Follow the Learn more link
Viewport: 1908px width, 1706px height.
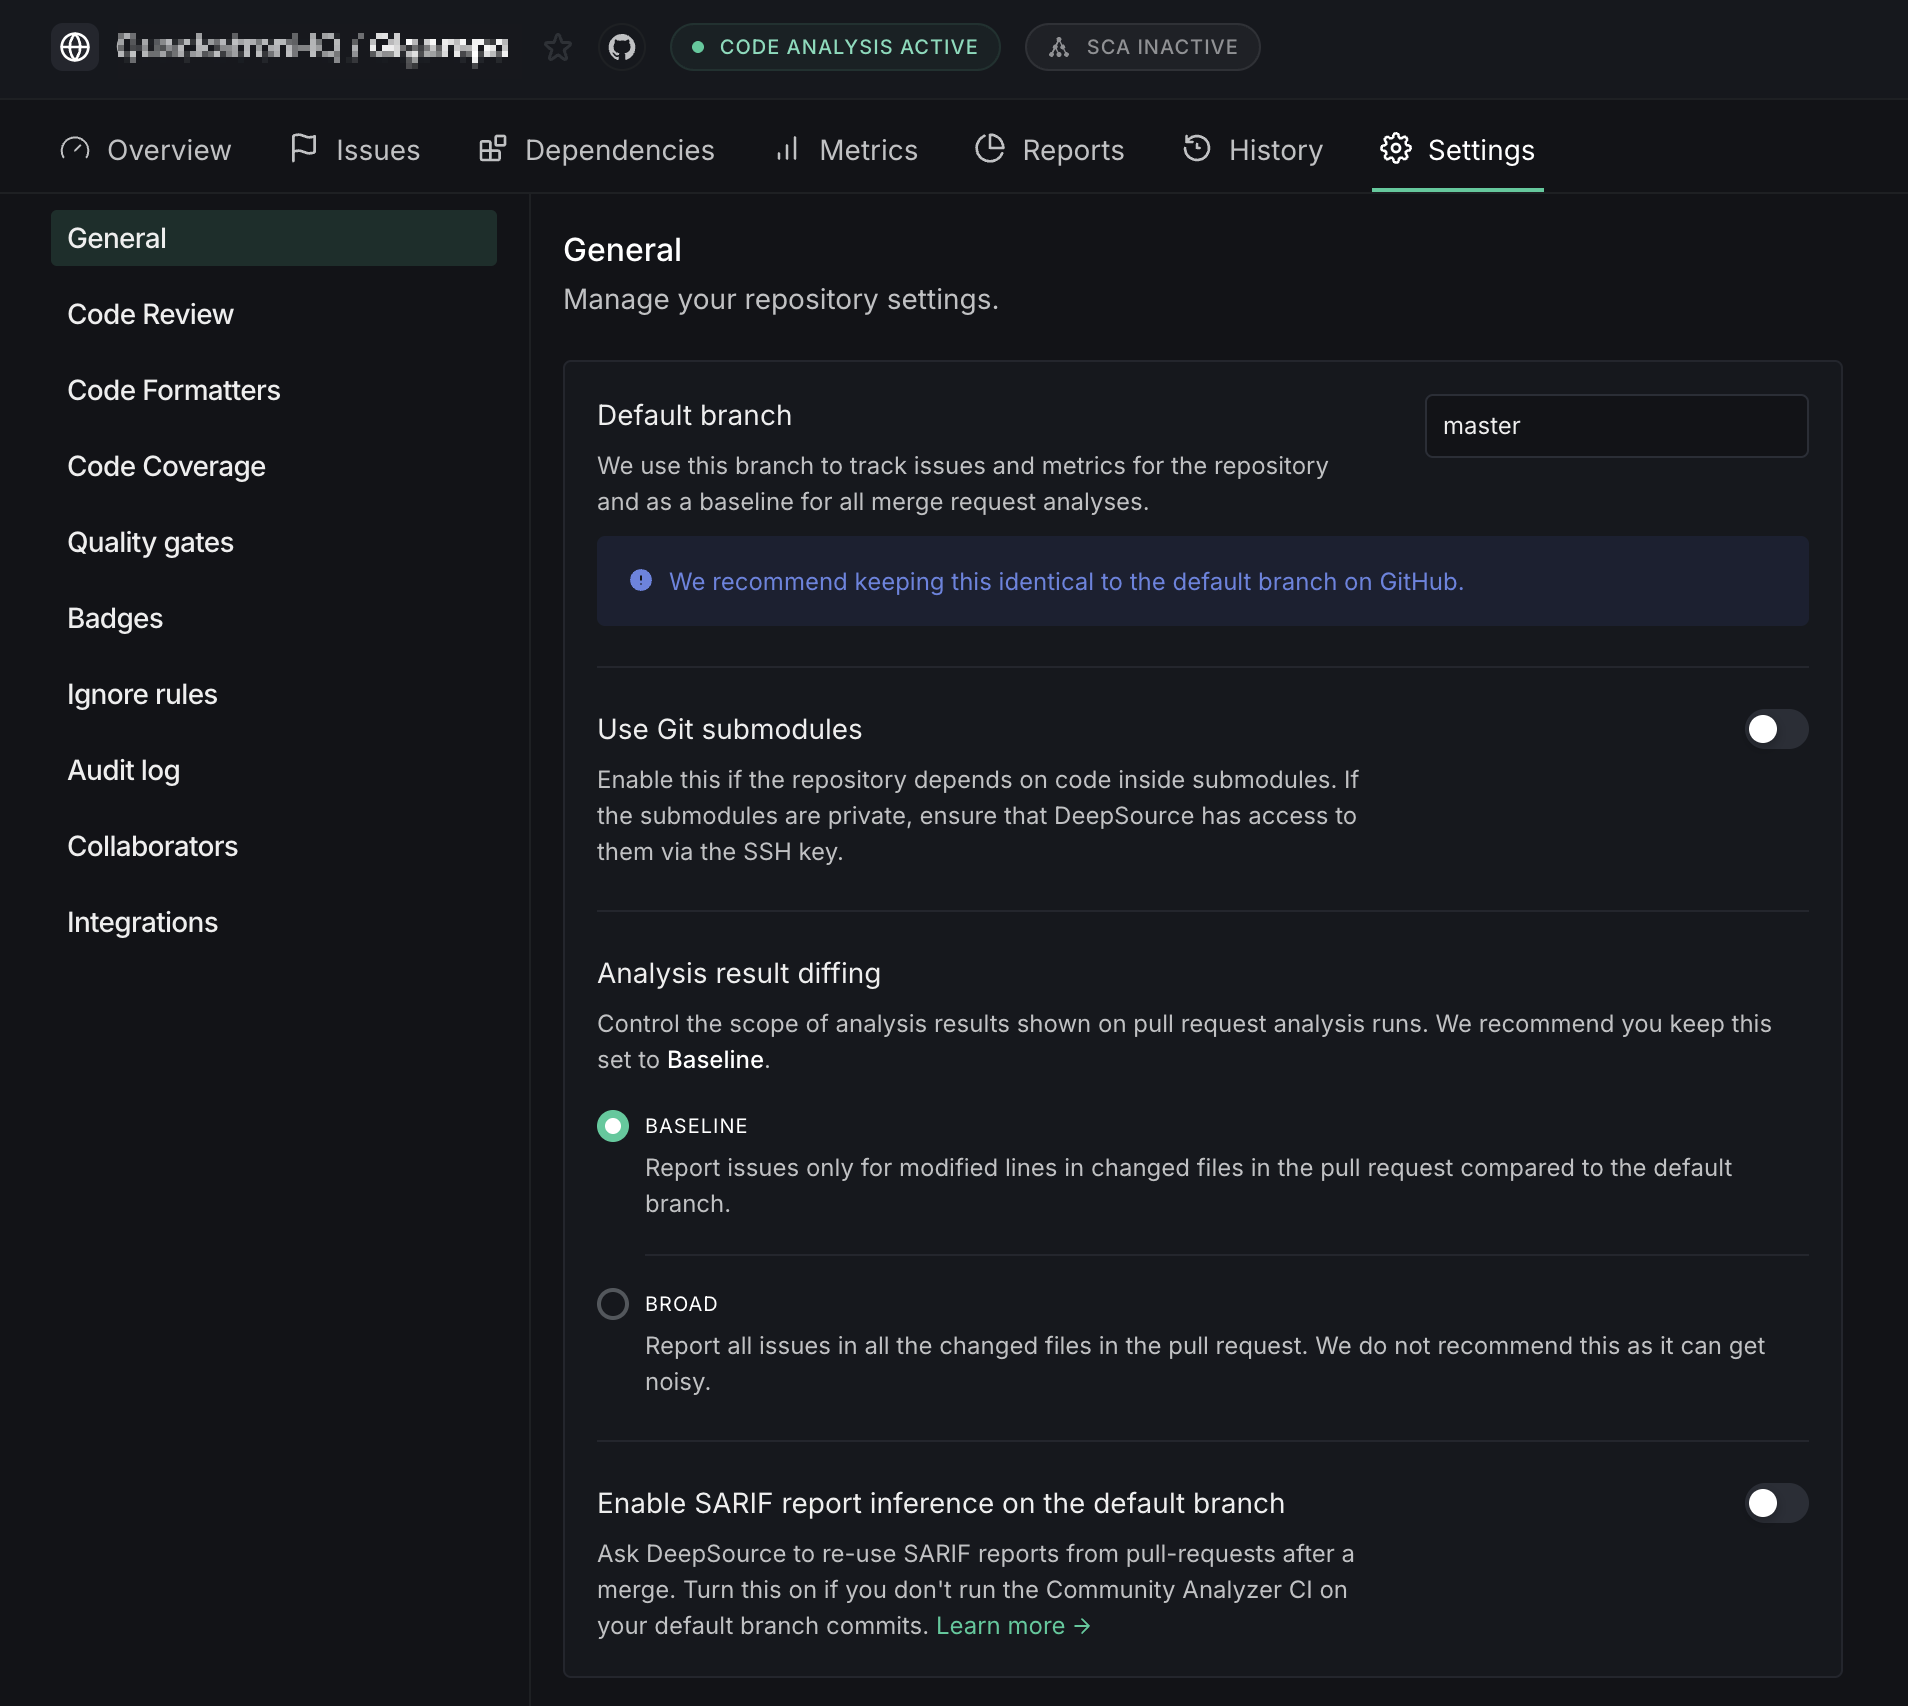(x=1012, y=1626)
